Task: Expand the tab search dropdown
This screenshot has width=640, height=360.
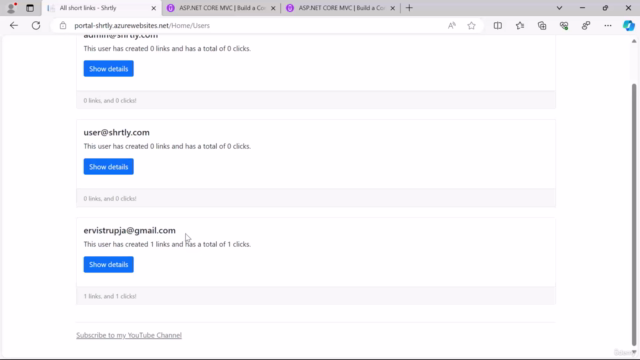Action: (x=559, y=8)
